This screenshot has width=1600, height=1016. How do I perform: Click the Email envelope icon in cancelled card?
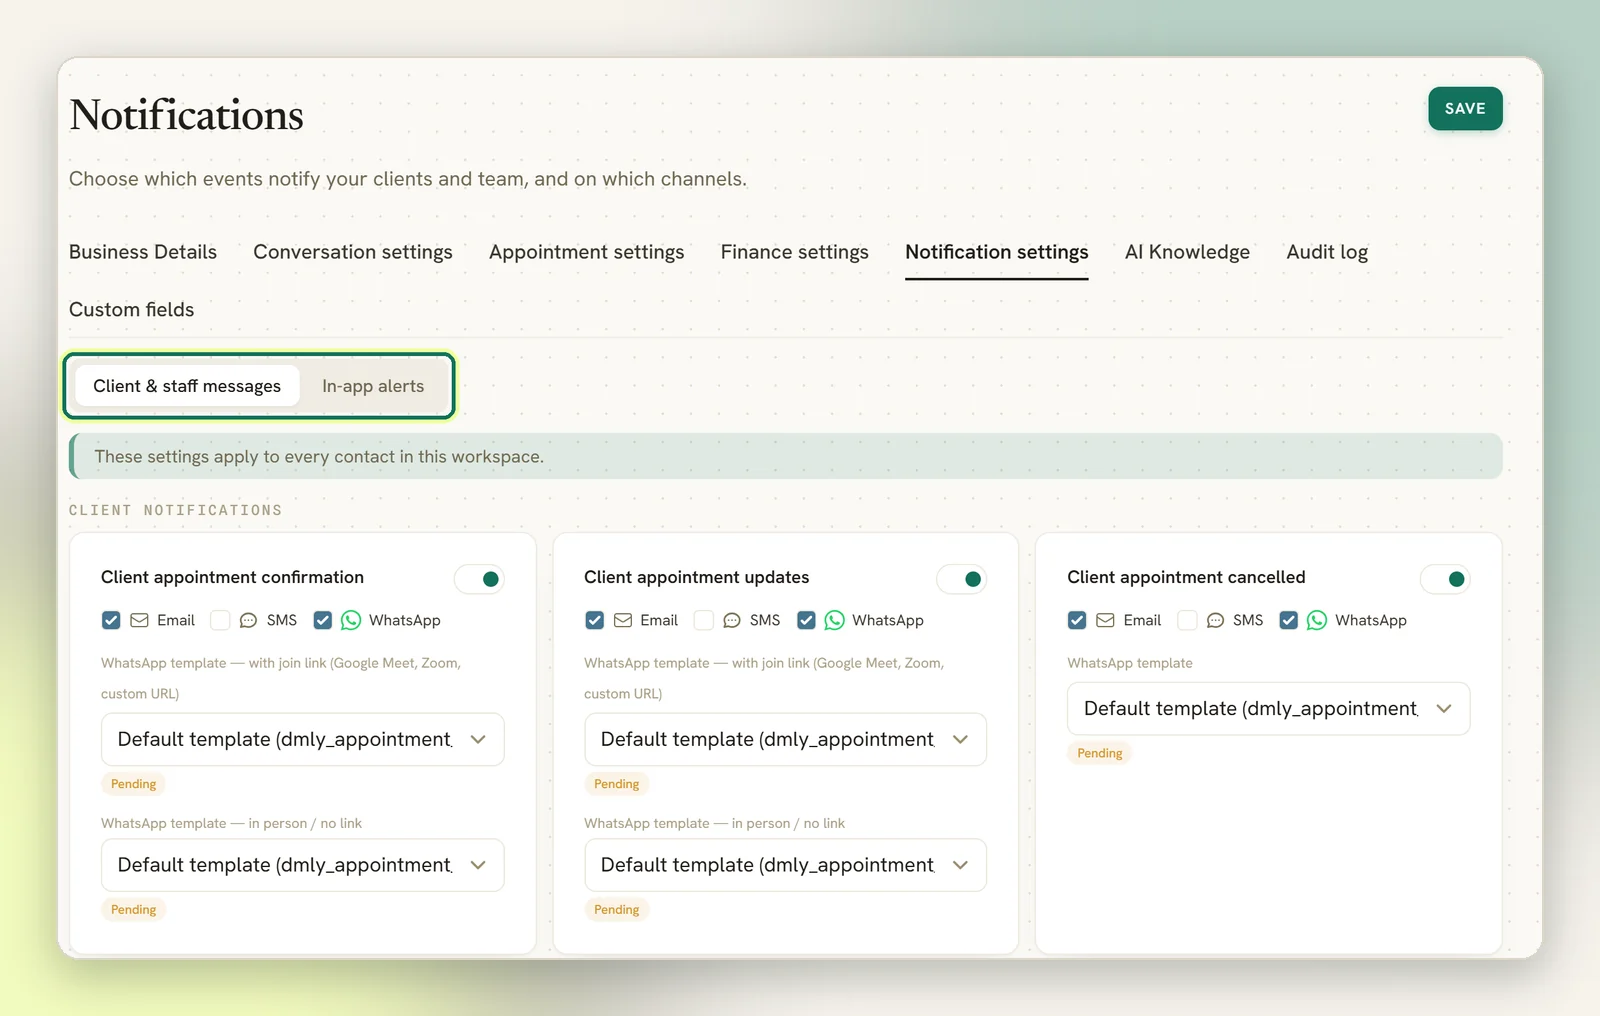tap(1105, 620)
